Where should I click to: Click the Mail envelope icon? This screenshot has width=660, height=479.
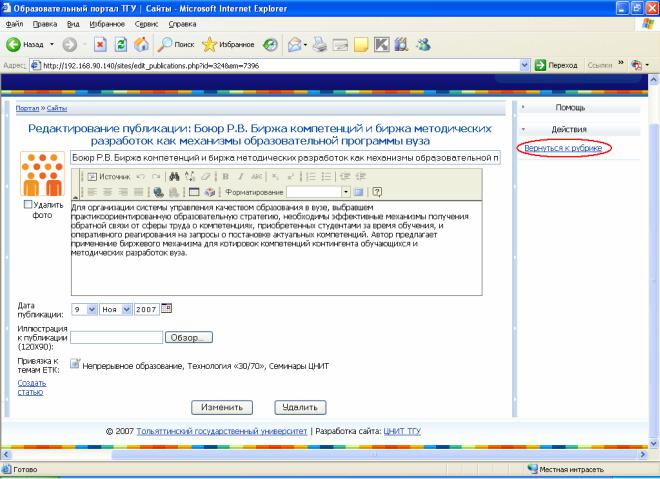tap(294, 45)
